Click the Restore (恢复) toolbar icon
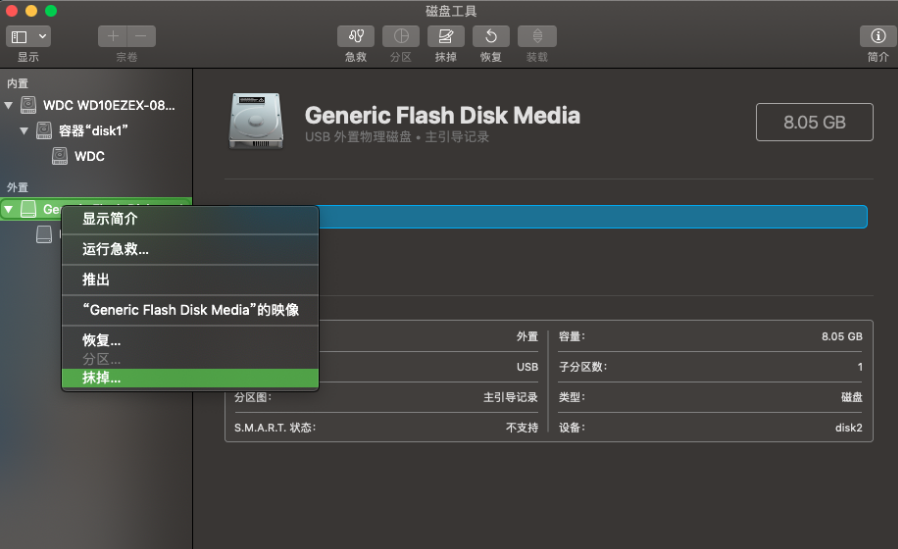The image size is (898, 549). [491, 36]
